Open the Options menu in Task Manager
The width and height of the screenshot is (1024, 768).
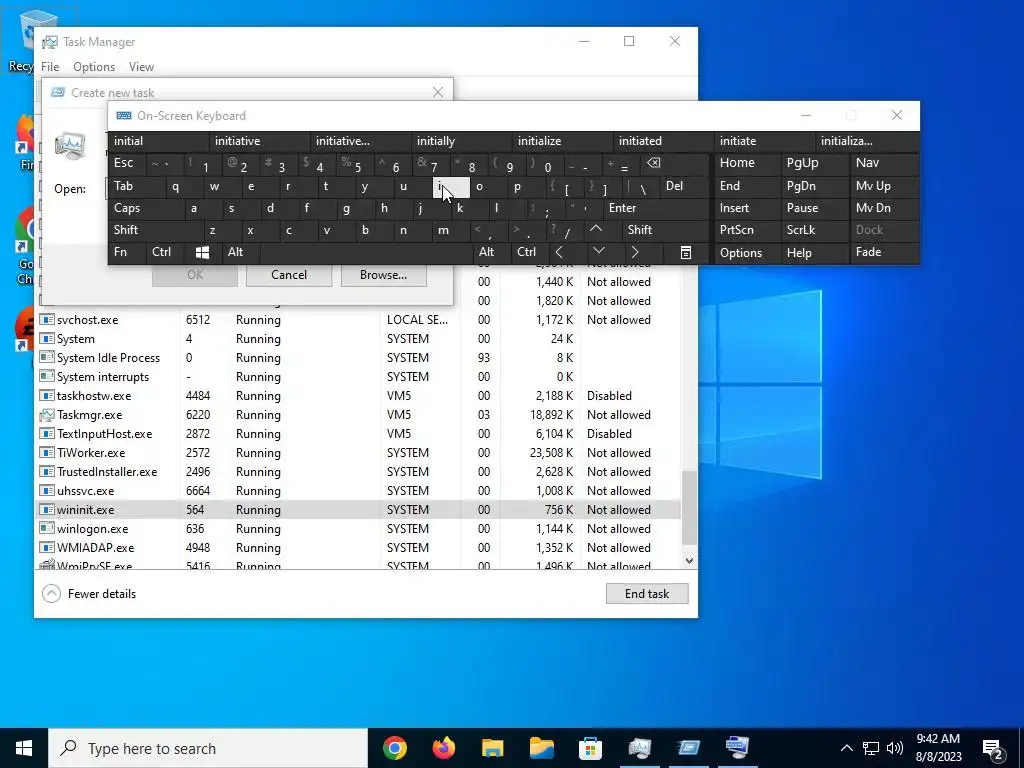(94, 67)
